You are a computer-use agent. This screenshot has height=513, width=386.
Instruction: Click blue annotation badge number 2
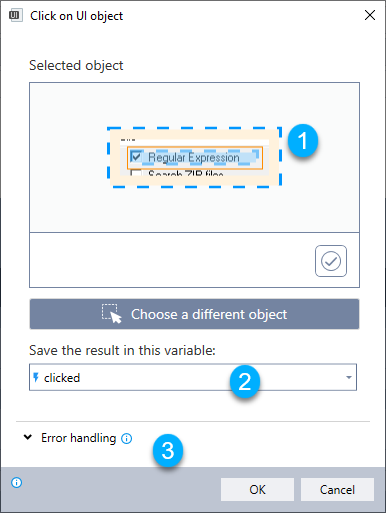pyautogui.click(x=245, y=381)
